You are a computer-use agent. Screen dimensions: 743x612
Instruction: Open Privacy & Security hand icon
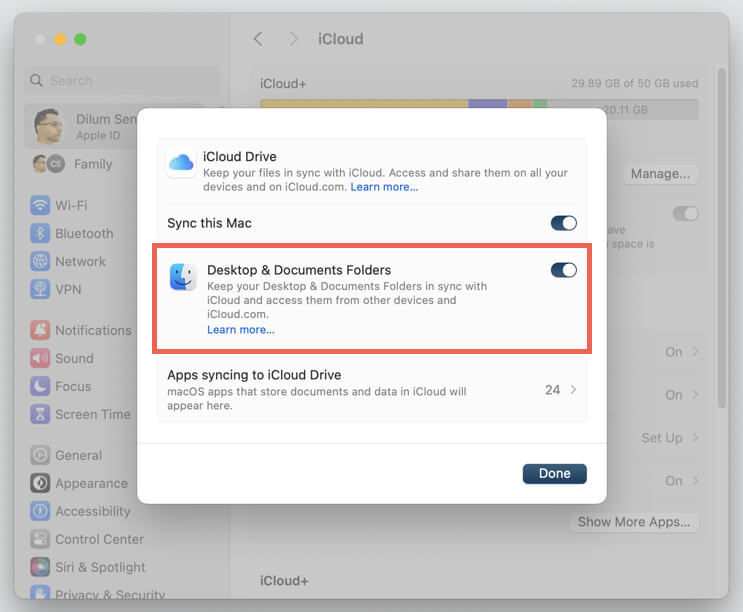(x=40, y=593)
